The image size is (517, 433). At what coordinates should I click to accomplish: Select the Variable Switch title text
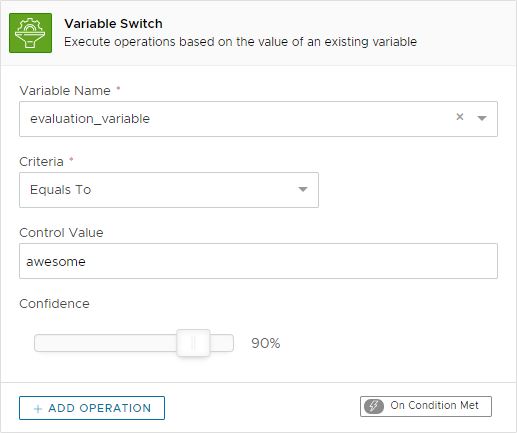tap(113, 24)
